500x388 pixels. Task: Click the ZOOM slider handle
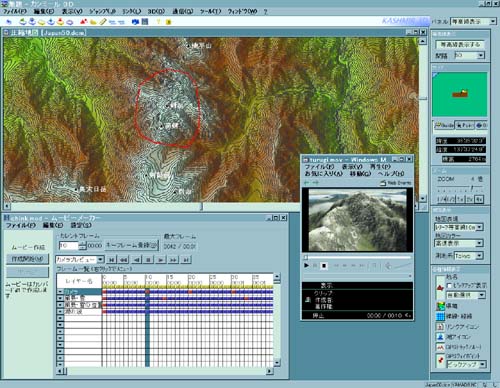coord(472,189)
